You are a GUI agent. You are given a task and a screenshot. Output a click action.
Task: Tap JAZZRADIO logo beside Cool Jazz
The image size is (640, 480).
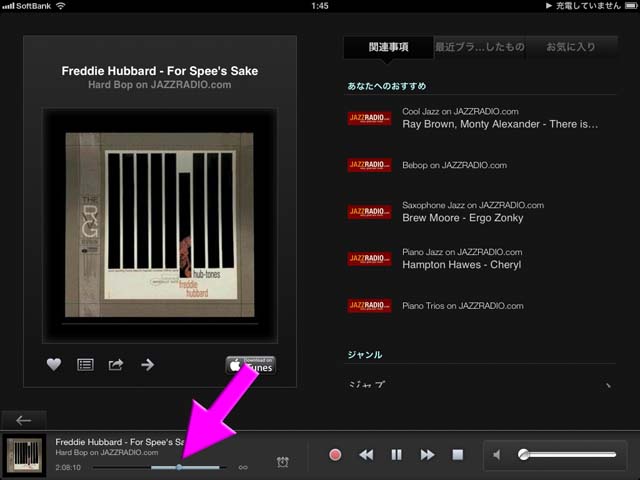(369, 118)
